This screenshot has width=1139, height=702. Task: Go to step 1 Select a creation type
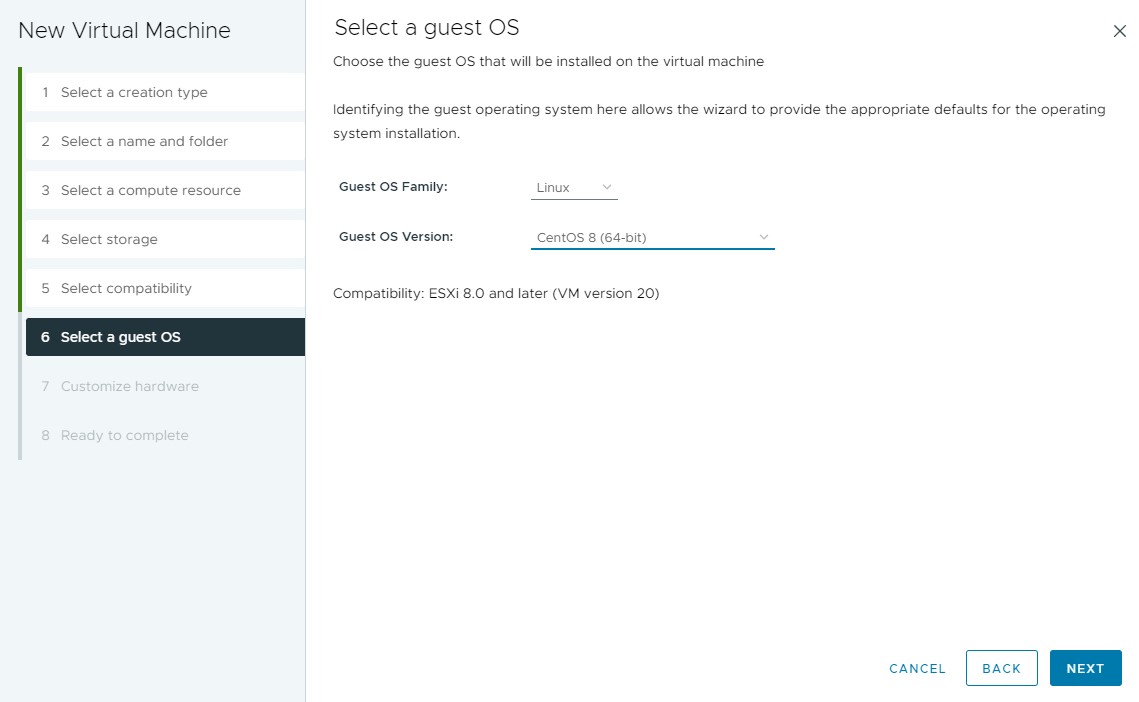[134, 92]
